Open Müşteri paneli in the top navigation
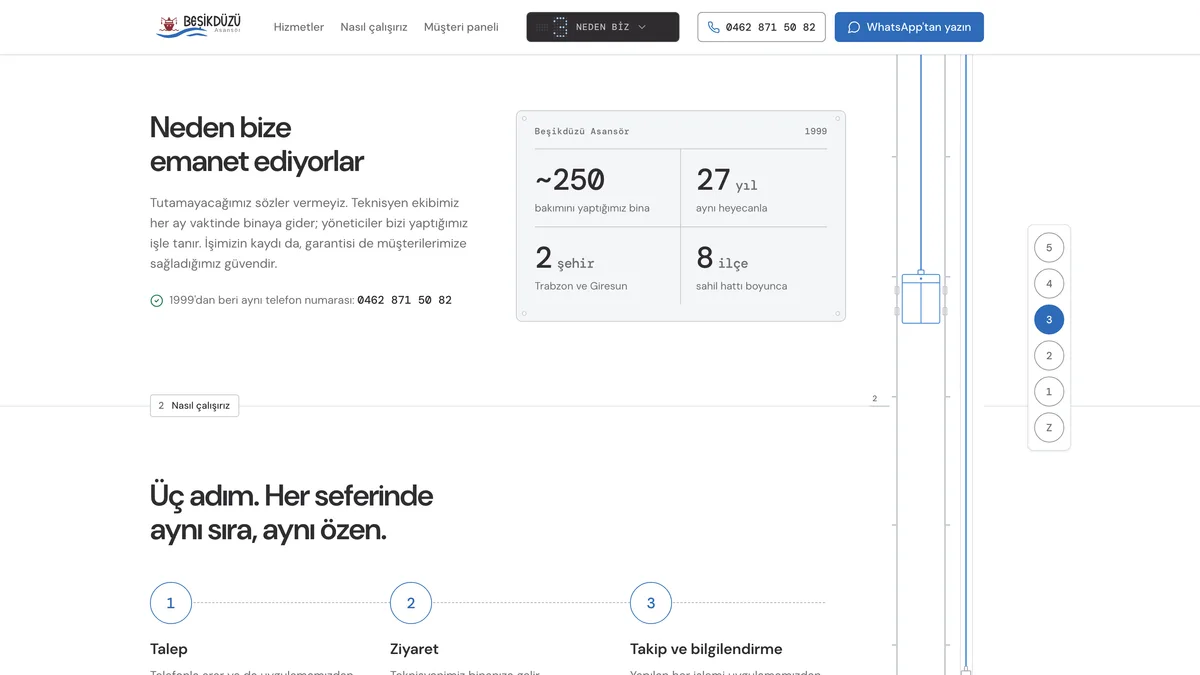Viewport: 1200px width, 675px height. click(x=461, y=27)
